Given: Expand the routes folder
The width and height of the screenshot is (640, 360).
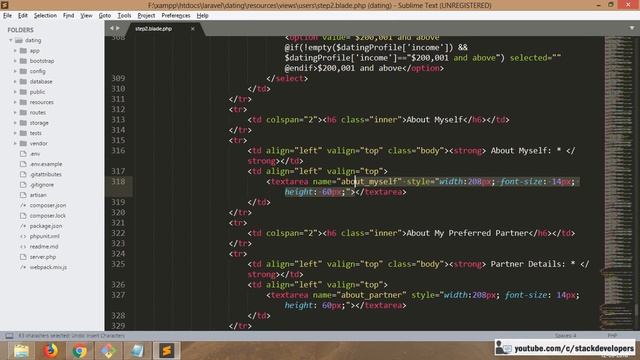Looking at the screenshot, I should (x=15, y=112).
